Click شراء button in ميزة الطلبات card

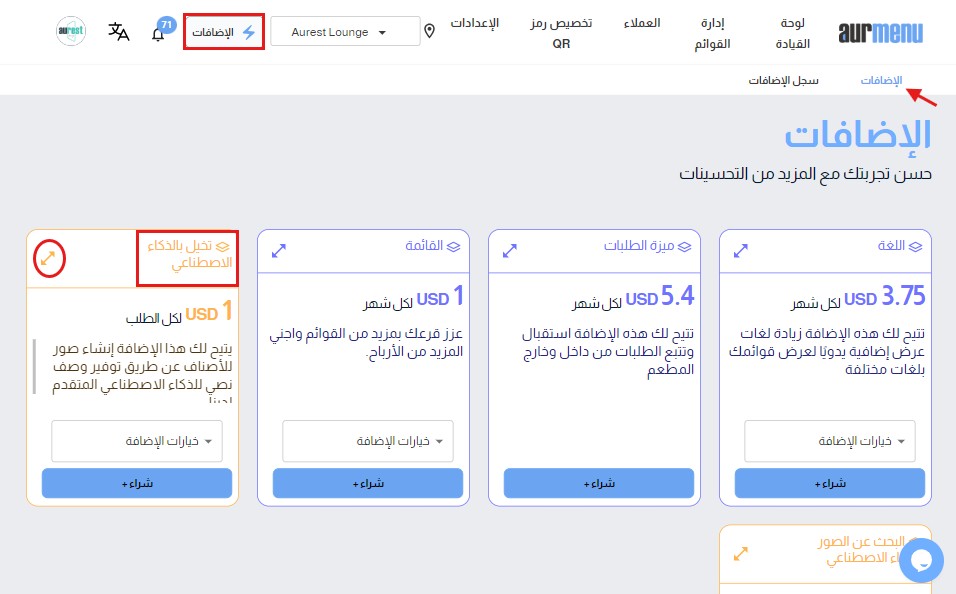(598, 483)
